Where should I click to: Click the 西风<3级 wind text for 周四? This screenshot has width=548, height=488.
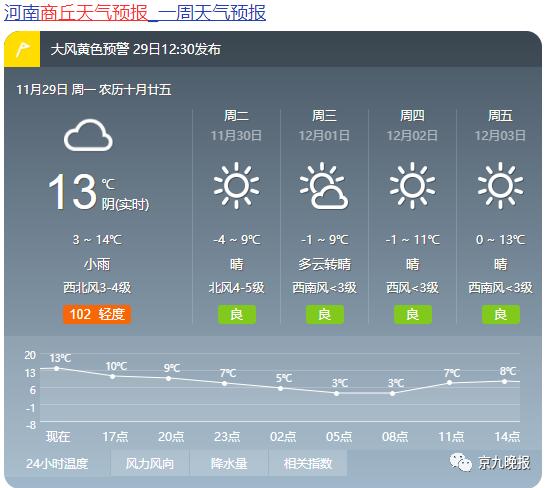[412, 288]
